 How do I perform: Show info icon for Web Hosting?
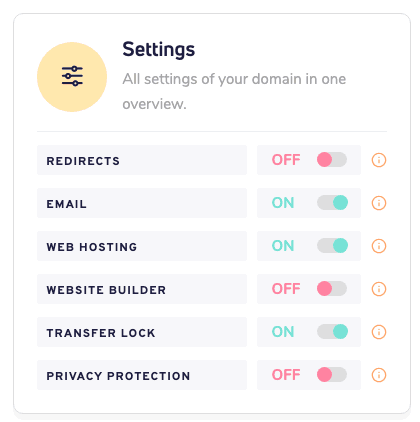379,246
